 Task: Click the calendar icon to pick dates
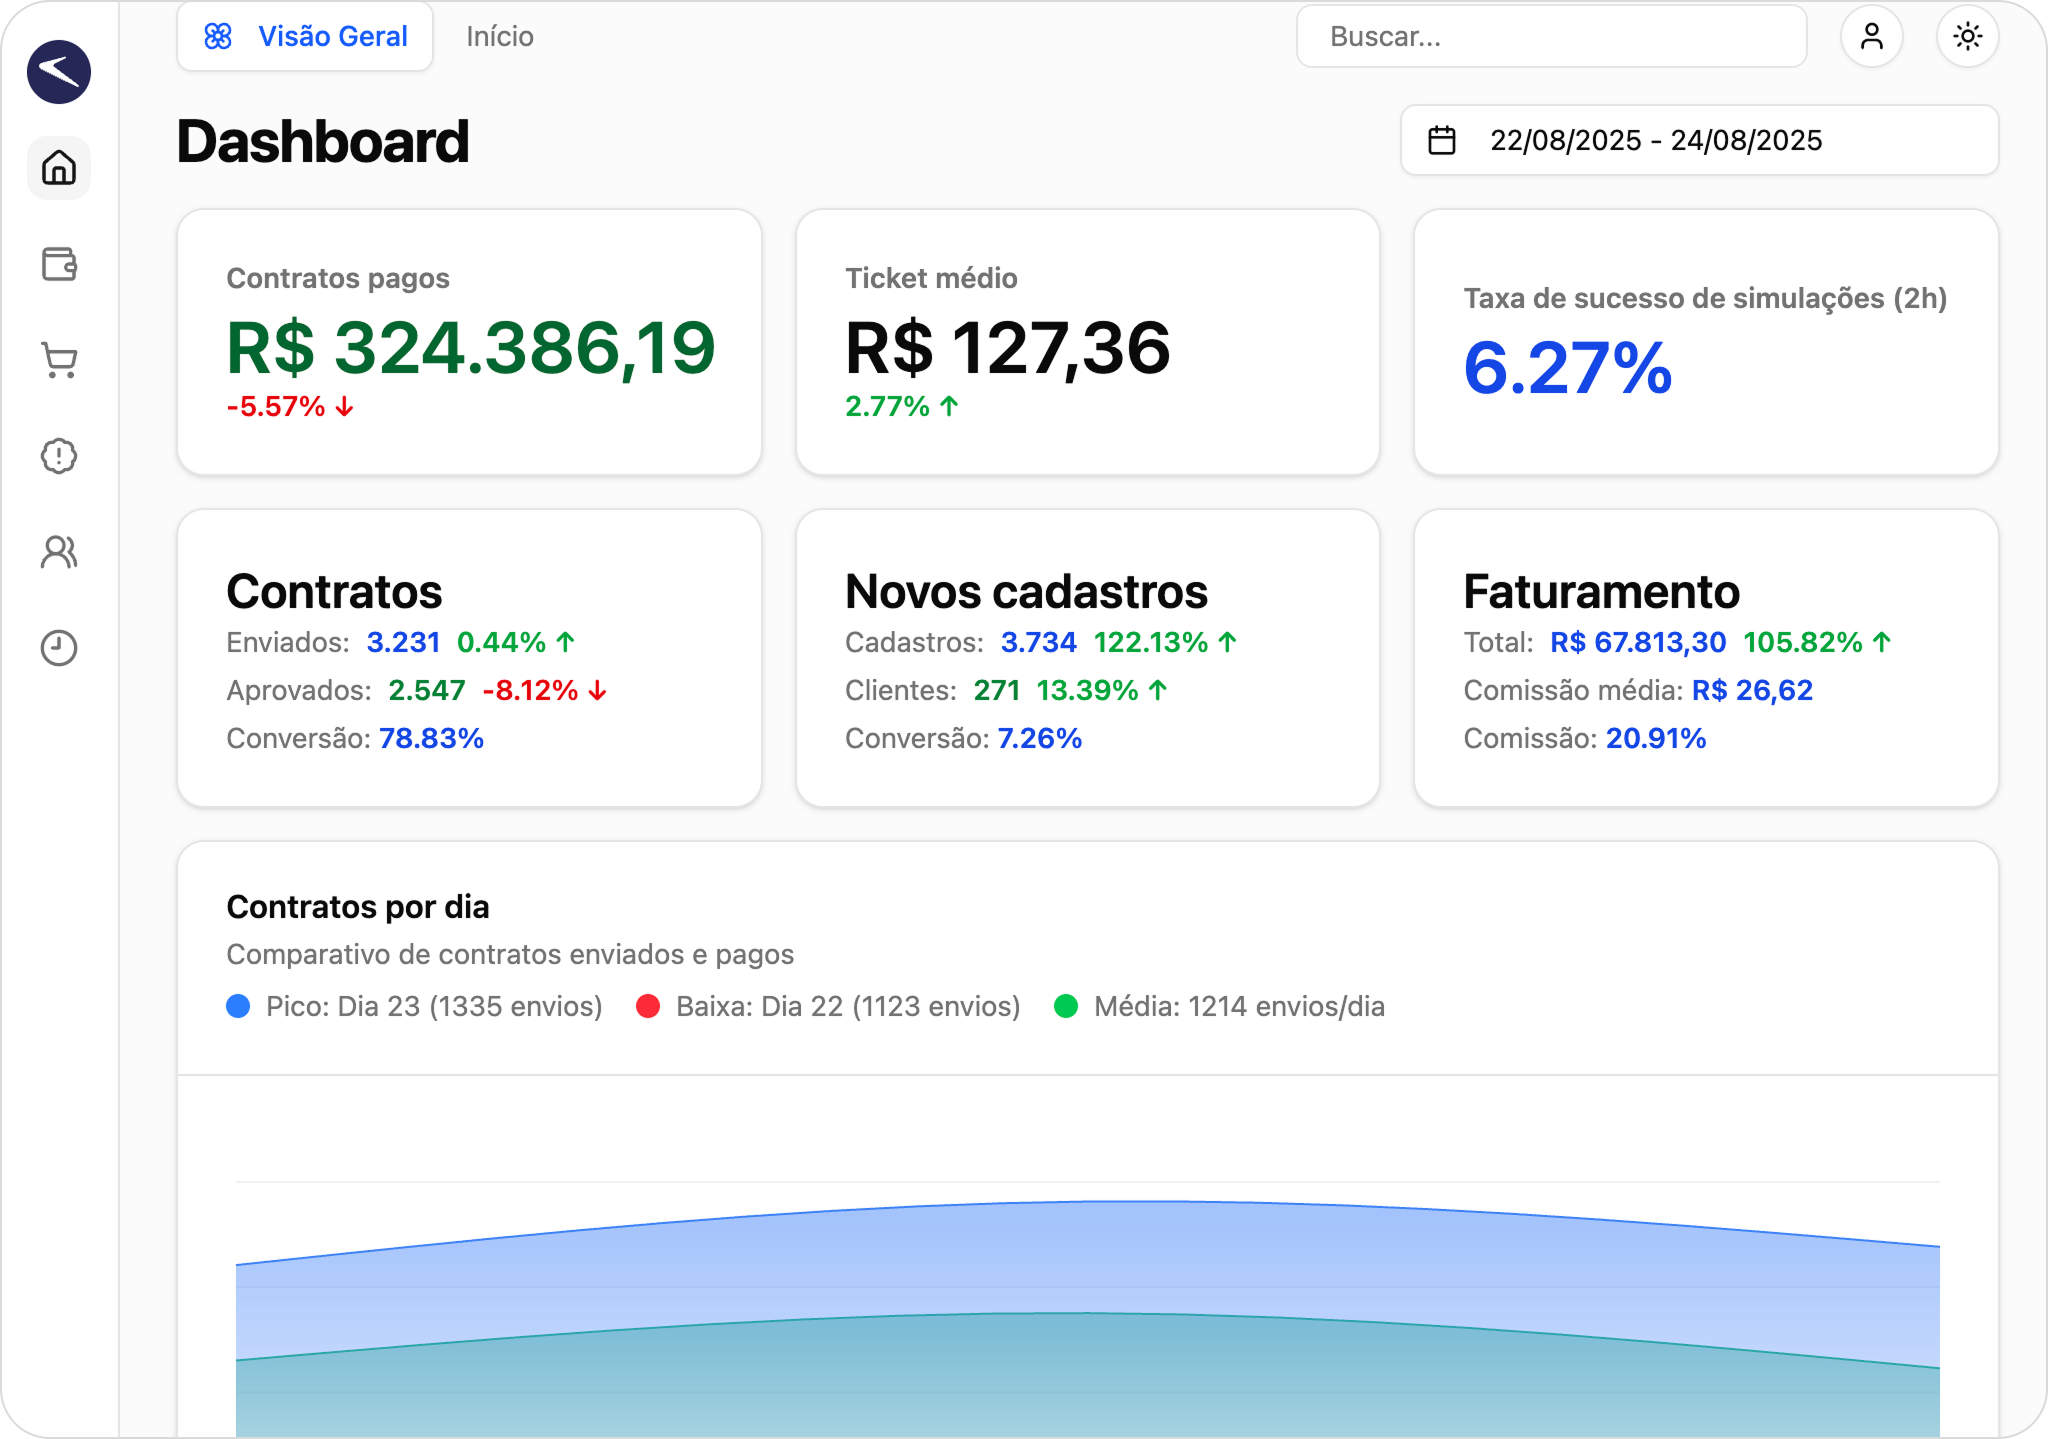[1441, 140]
